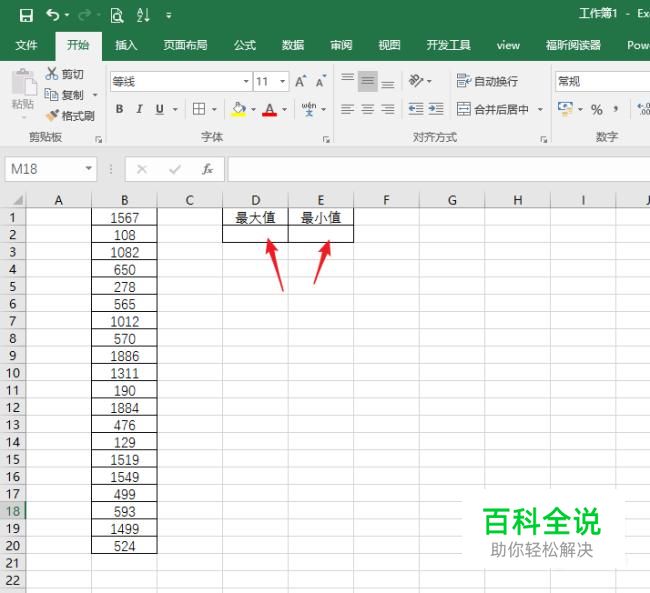This screenshot has width=650, height=593.
Task: Click the text Orientation icon
Action: (x=416, y=80)
